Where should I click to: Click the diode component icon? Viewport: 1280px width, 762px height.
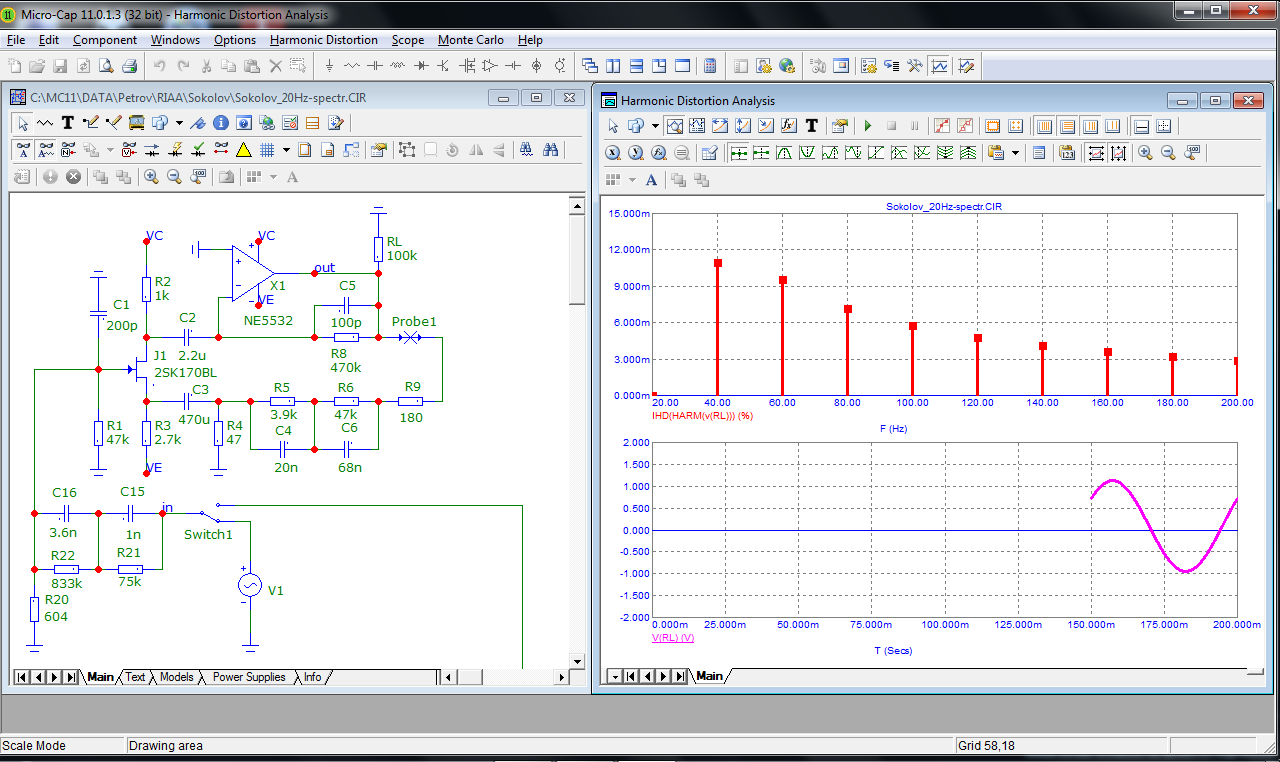tap(421, 67)
